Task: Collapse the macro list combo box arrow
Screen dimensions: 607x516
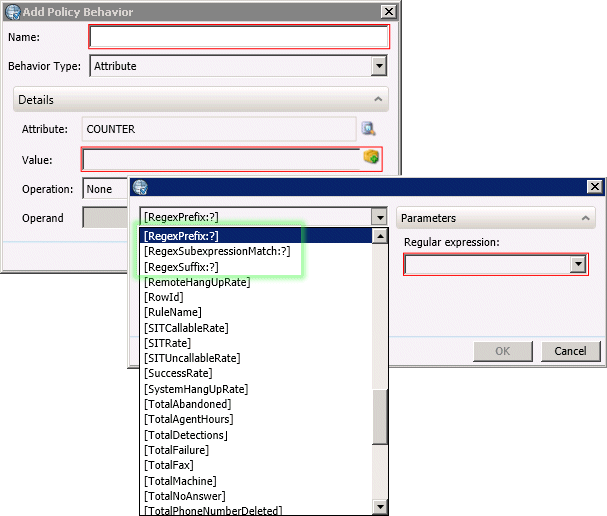Action: (378, 217)
